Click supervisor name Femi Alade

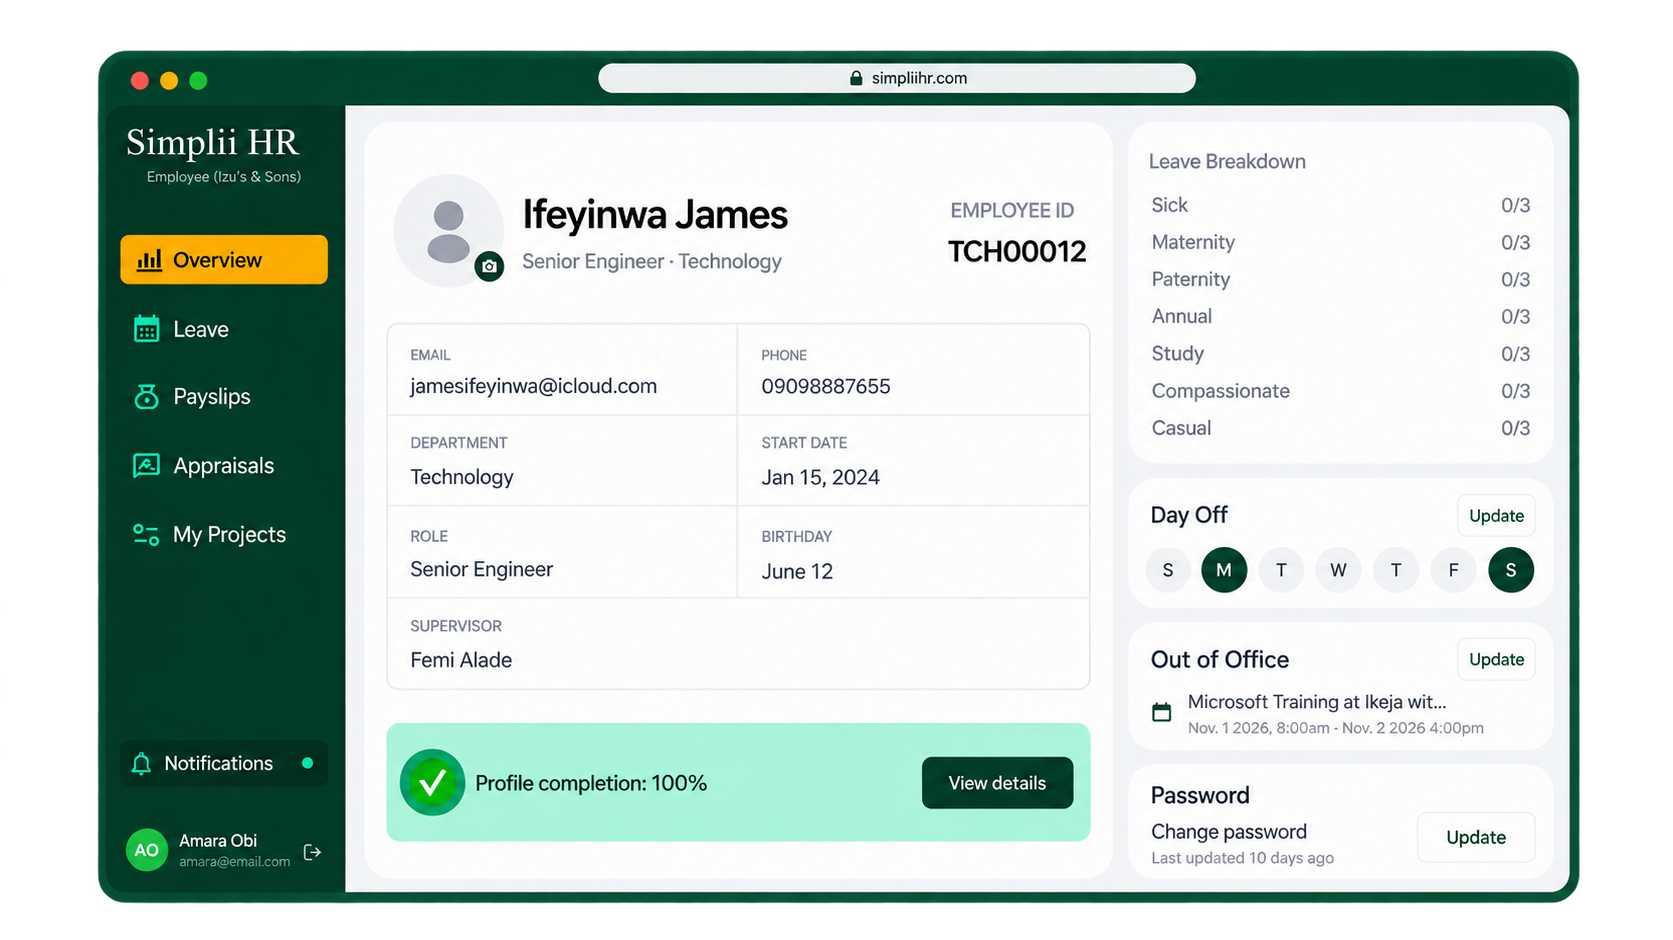coord(461,660)
